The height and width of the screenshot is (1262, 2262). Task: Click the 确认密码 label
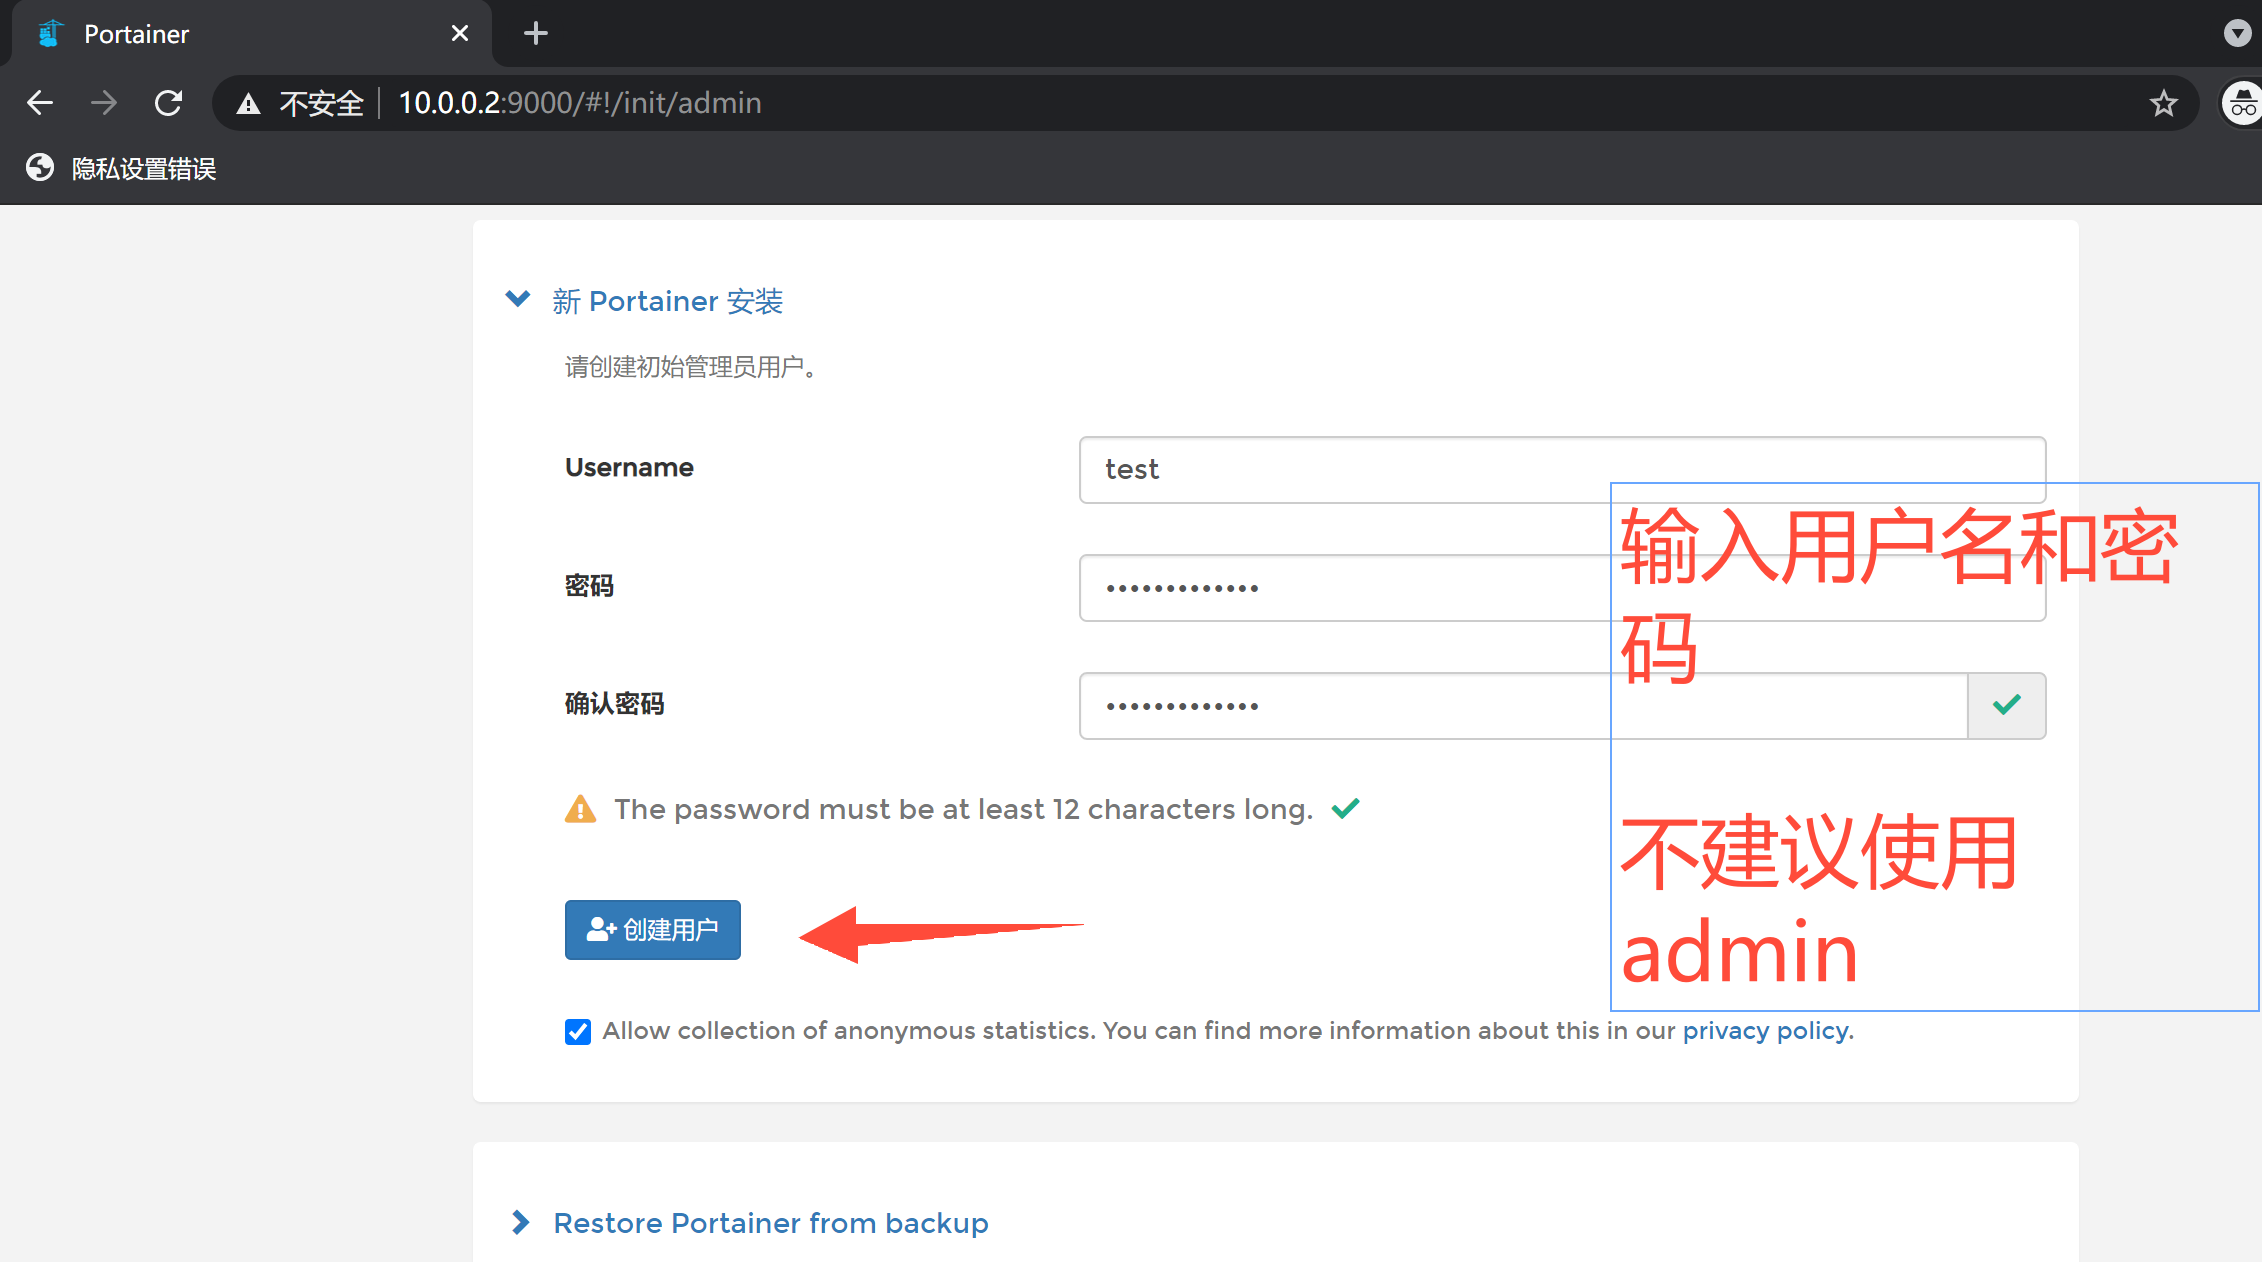click(x=614, y=704)
